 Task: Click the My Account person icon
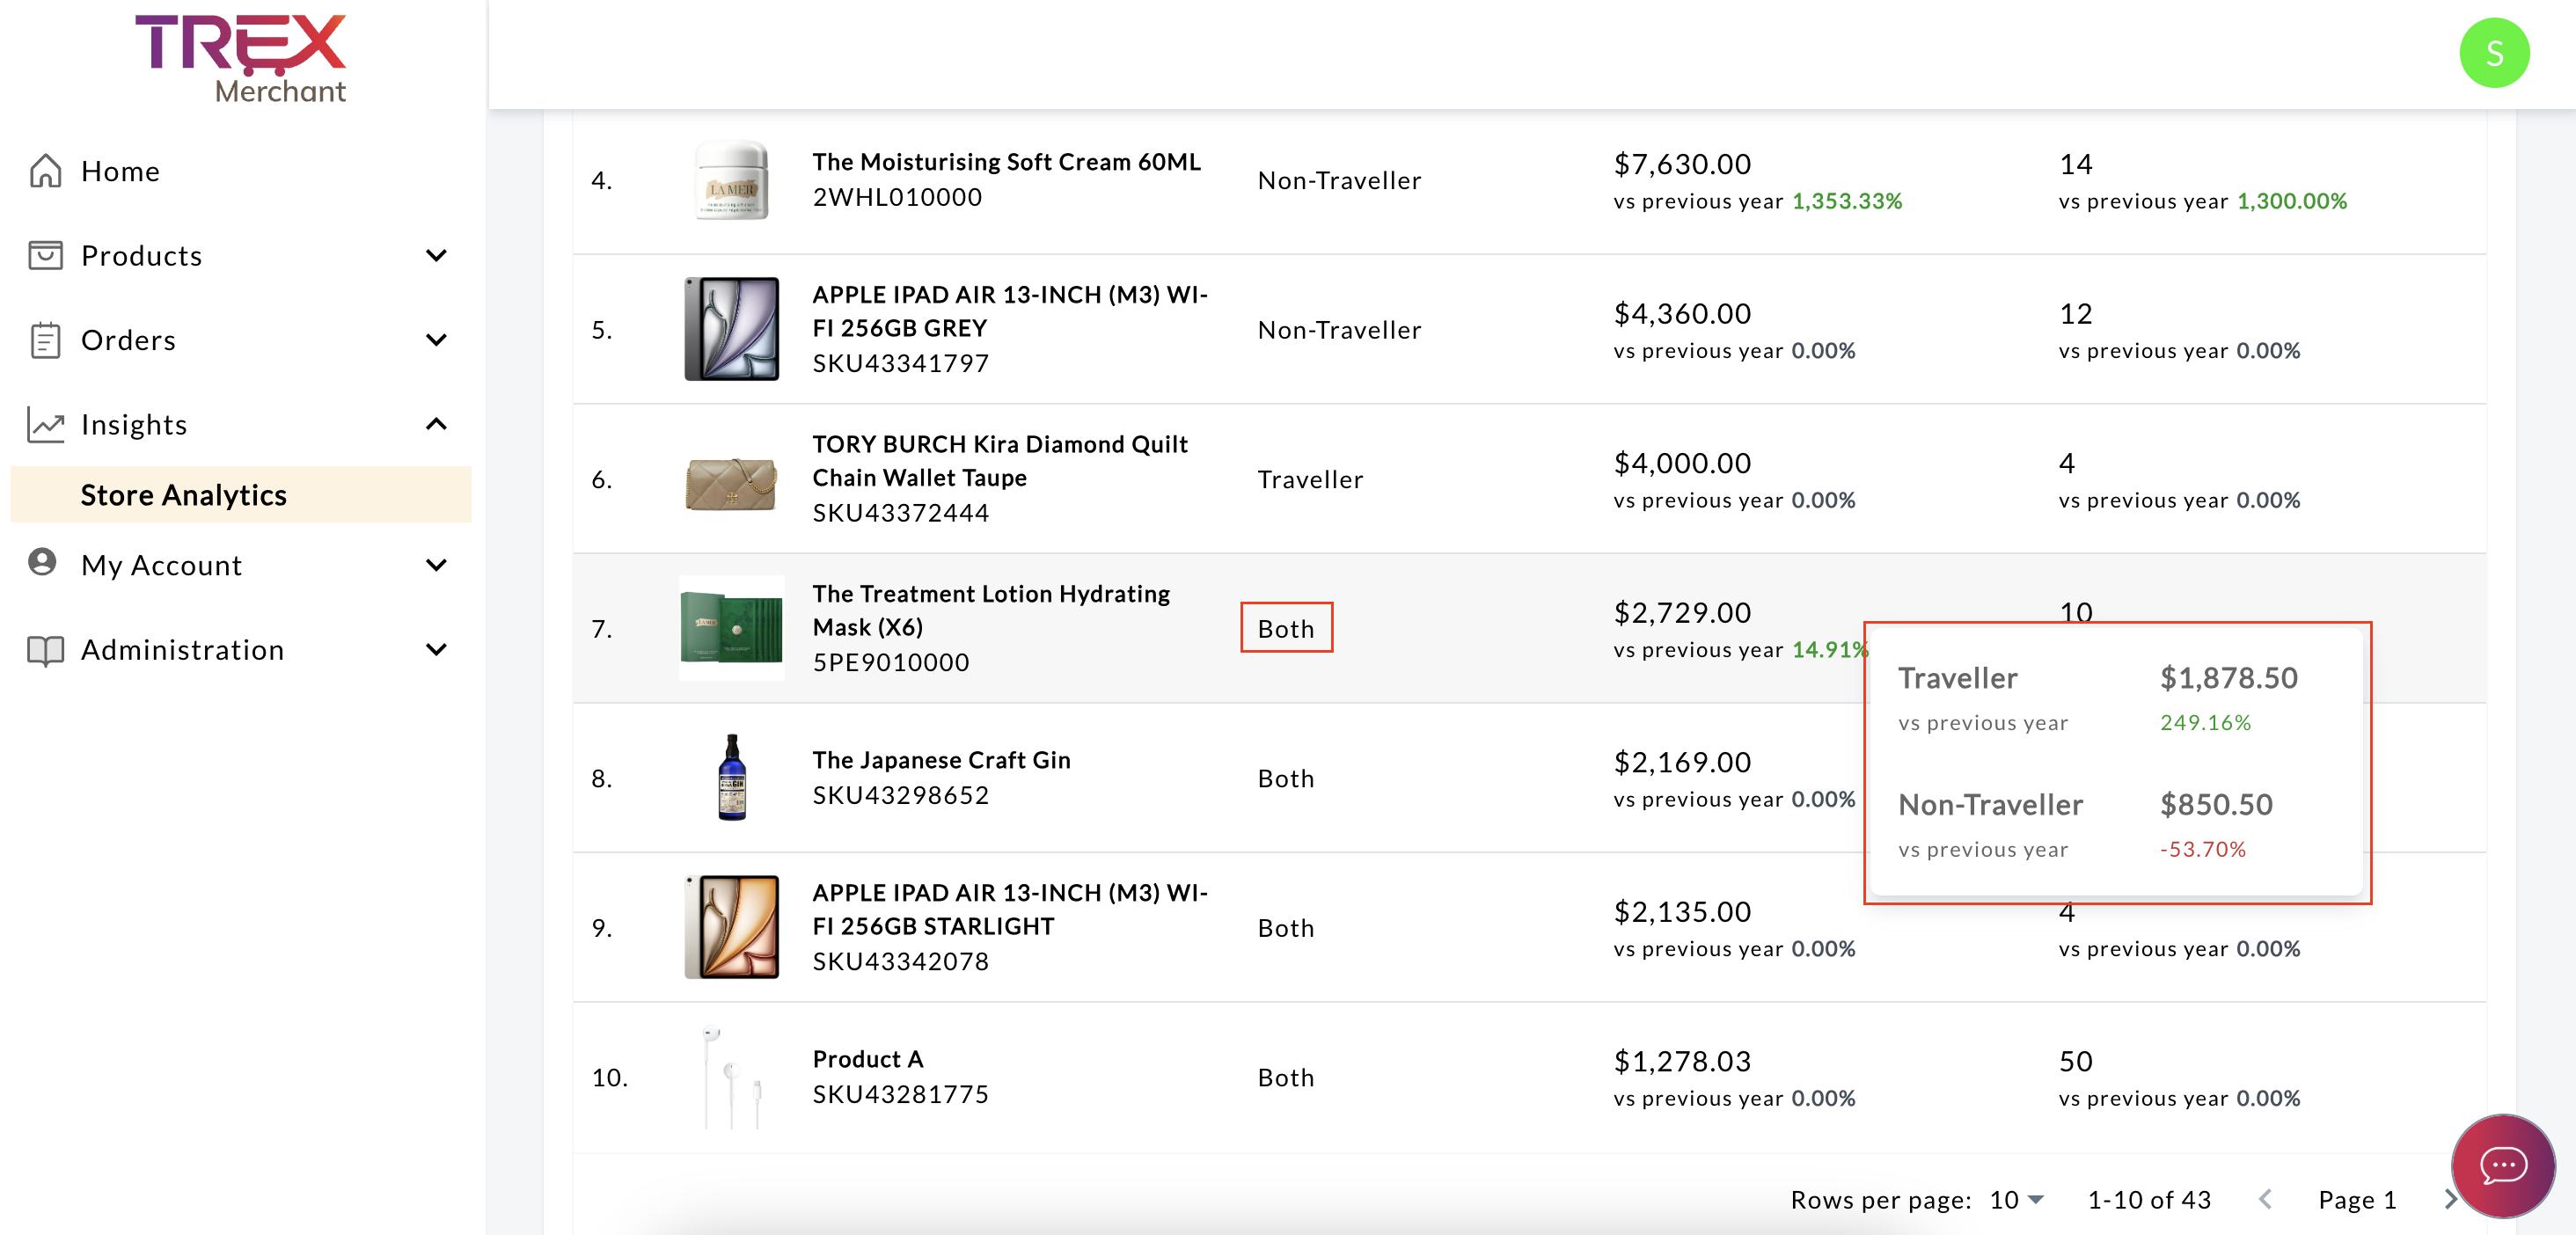[x=43, y=562]
